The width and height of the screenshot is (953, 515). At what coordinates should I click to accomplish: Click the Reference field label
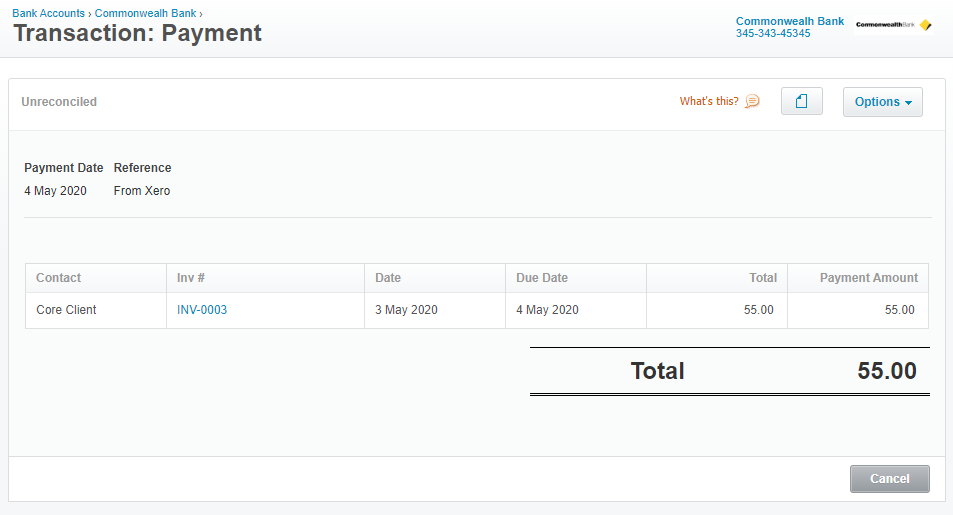[142, 168]
